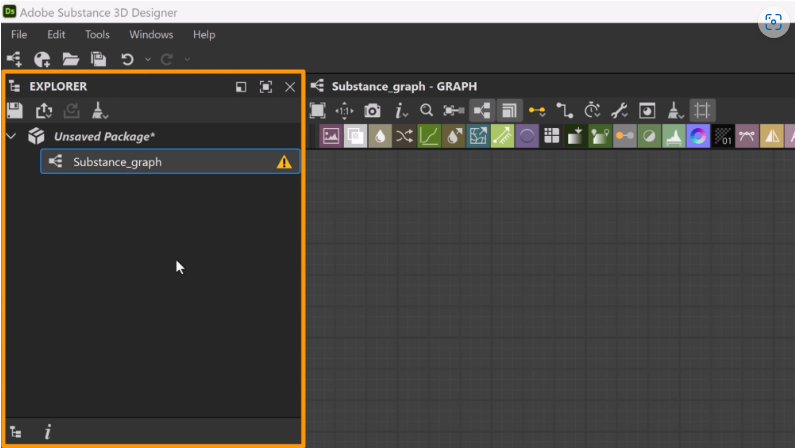Click the New MDL material graph icon
This screenshot has width=795, height=448.
[42, 59]
